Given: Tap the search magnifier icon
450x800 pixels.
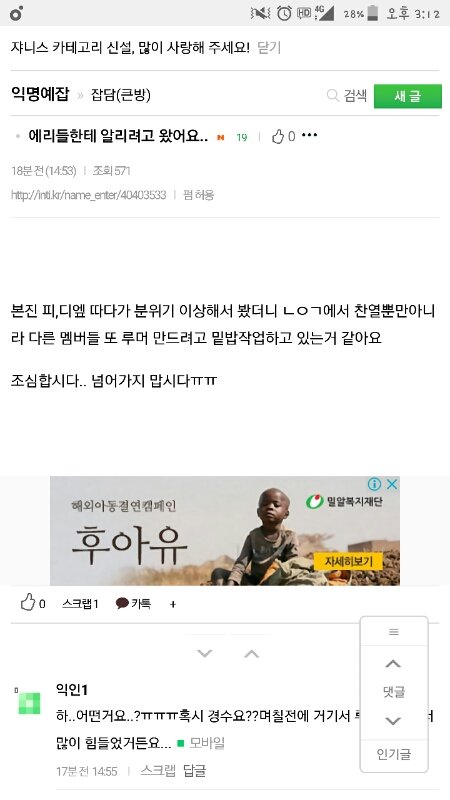Looking at the screenshot, I should 333,95.
